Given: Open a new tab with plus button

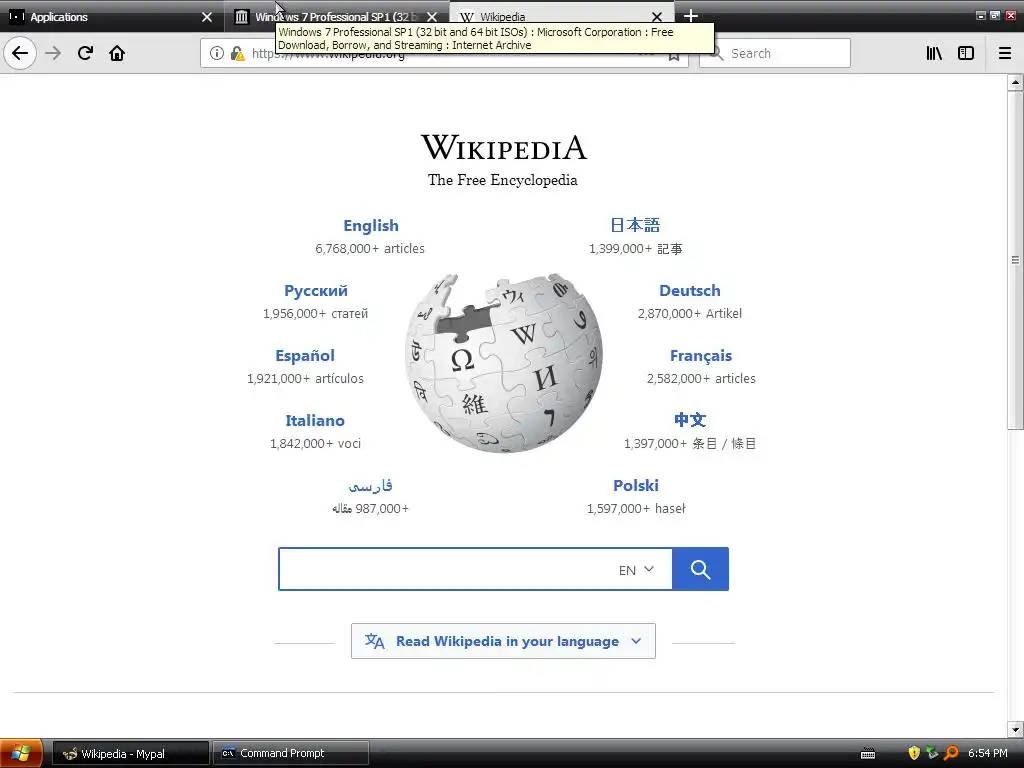Looking at the screenshot, I should 691,16.
